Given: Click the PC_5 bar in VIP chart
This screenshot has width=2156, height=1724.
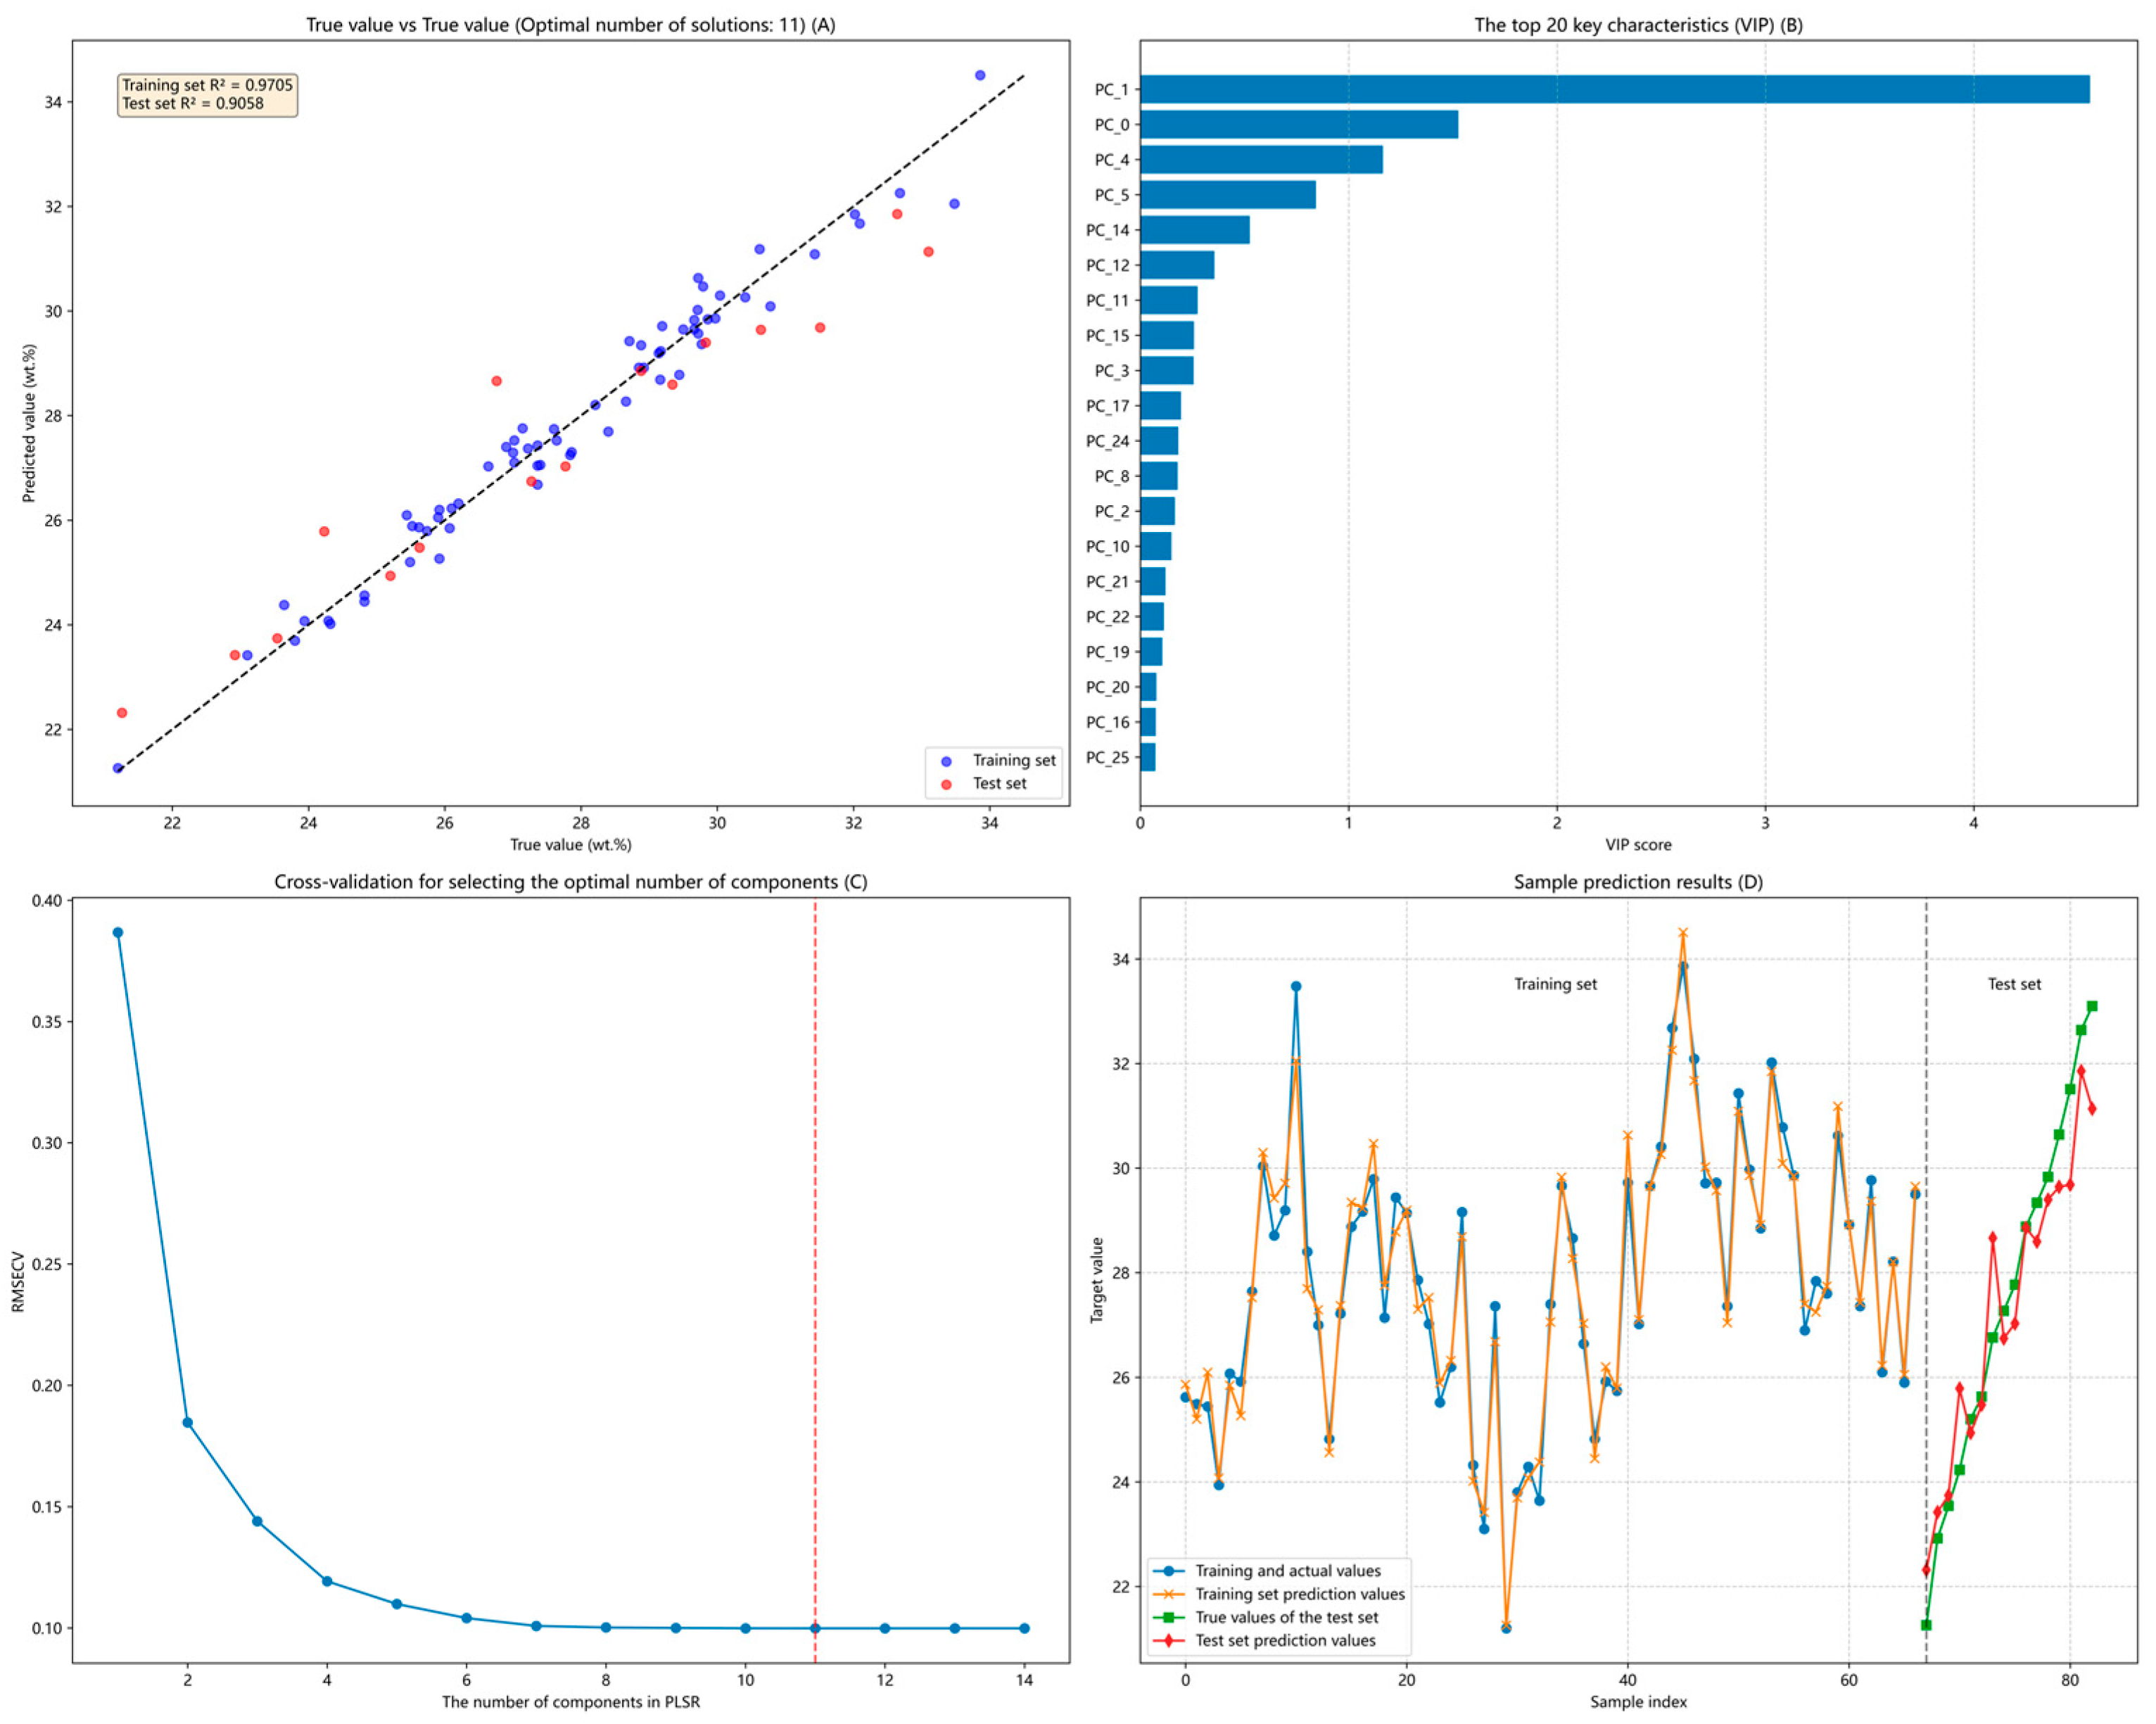Looking at the screenshot, I should click(x=1227, y=194).
